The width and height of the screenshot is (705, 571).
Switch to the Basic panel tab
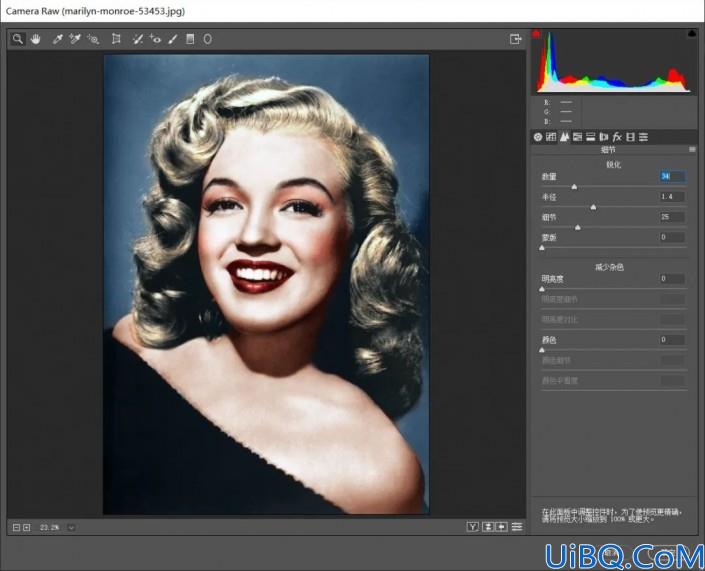[538, 137]
